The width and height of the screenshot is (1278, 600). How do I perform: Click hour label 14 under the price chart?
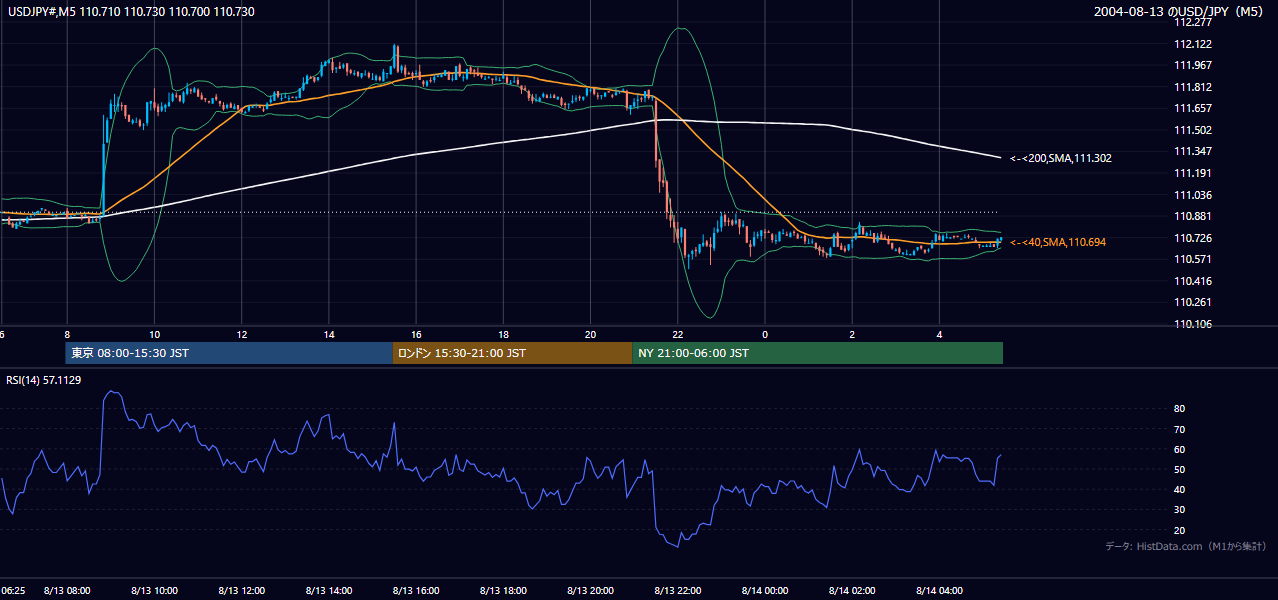tap(329, 334)
